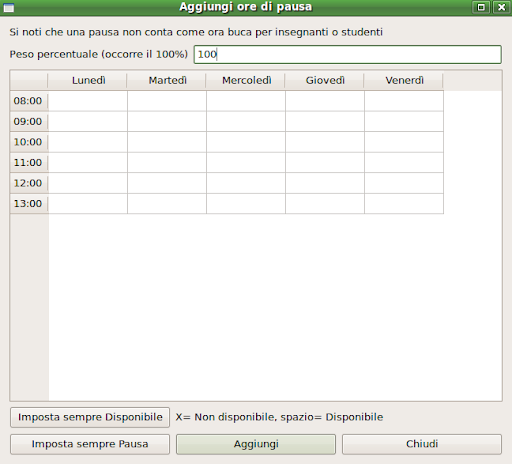This screenshot has width=512, height=464.
Task: Select the 10:00 row header
Action: pos(29,142)
